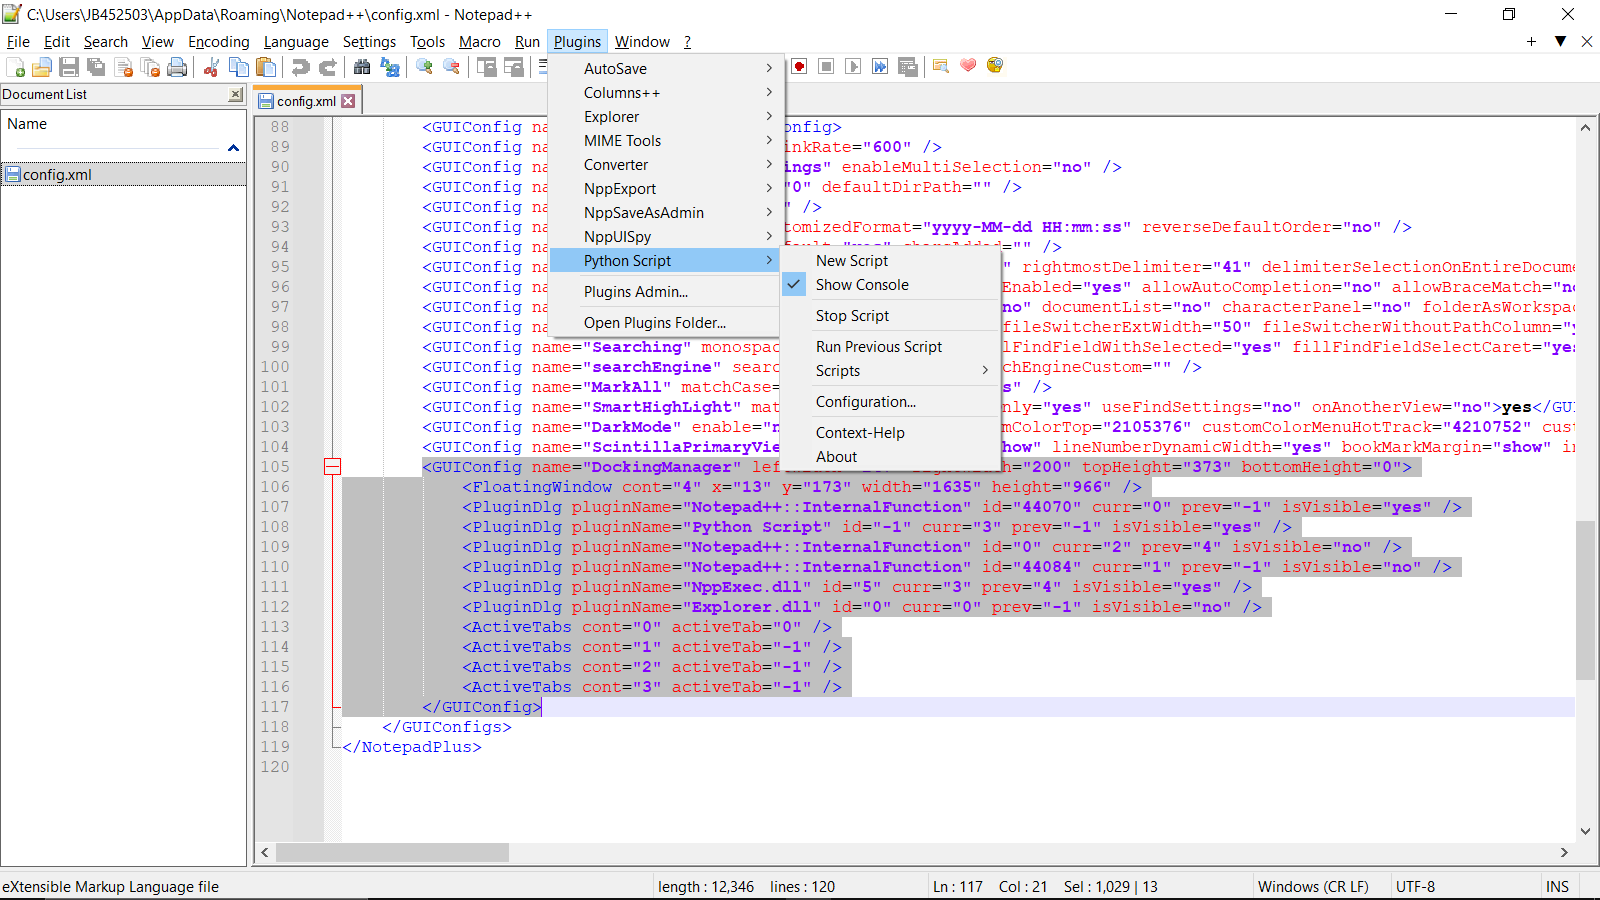This screenshot has width=1600, height=900.
Task: Click the Run Macro Multiple Times icon
Action: pos(880,66)
